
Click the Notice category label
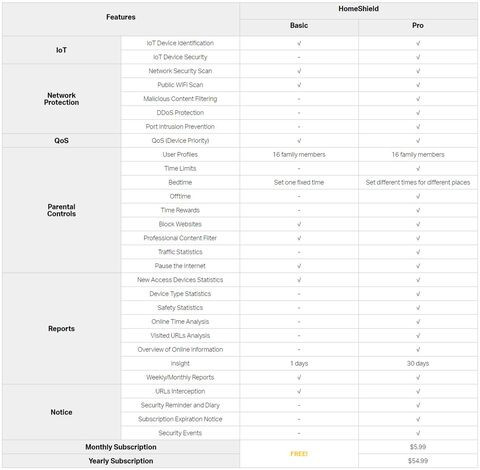(61, 412)
